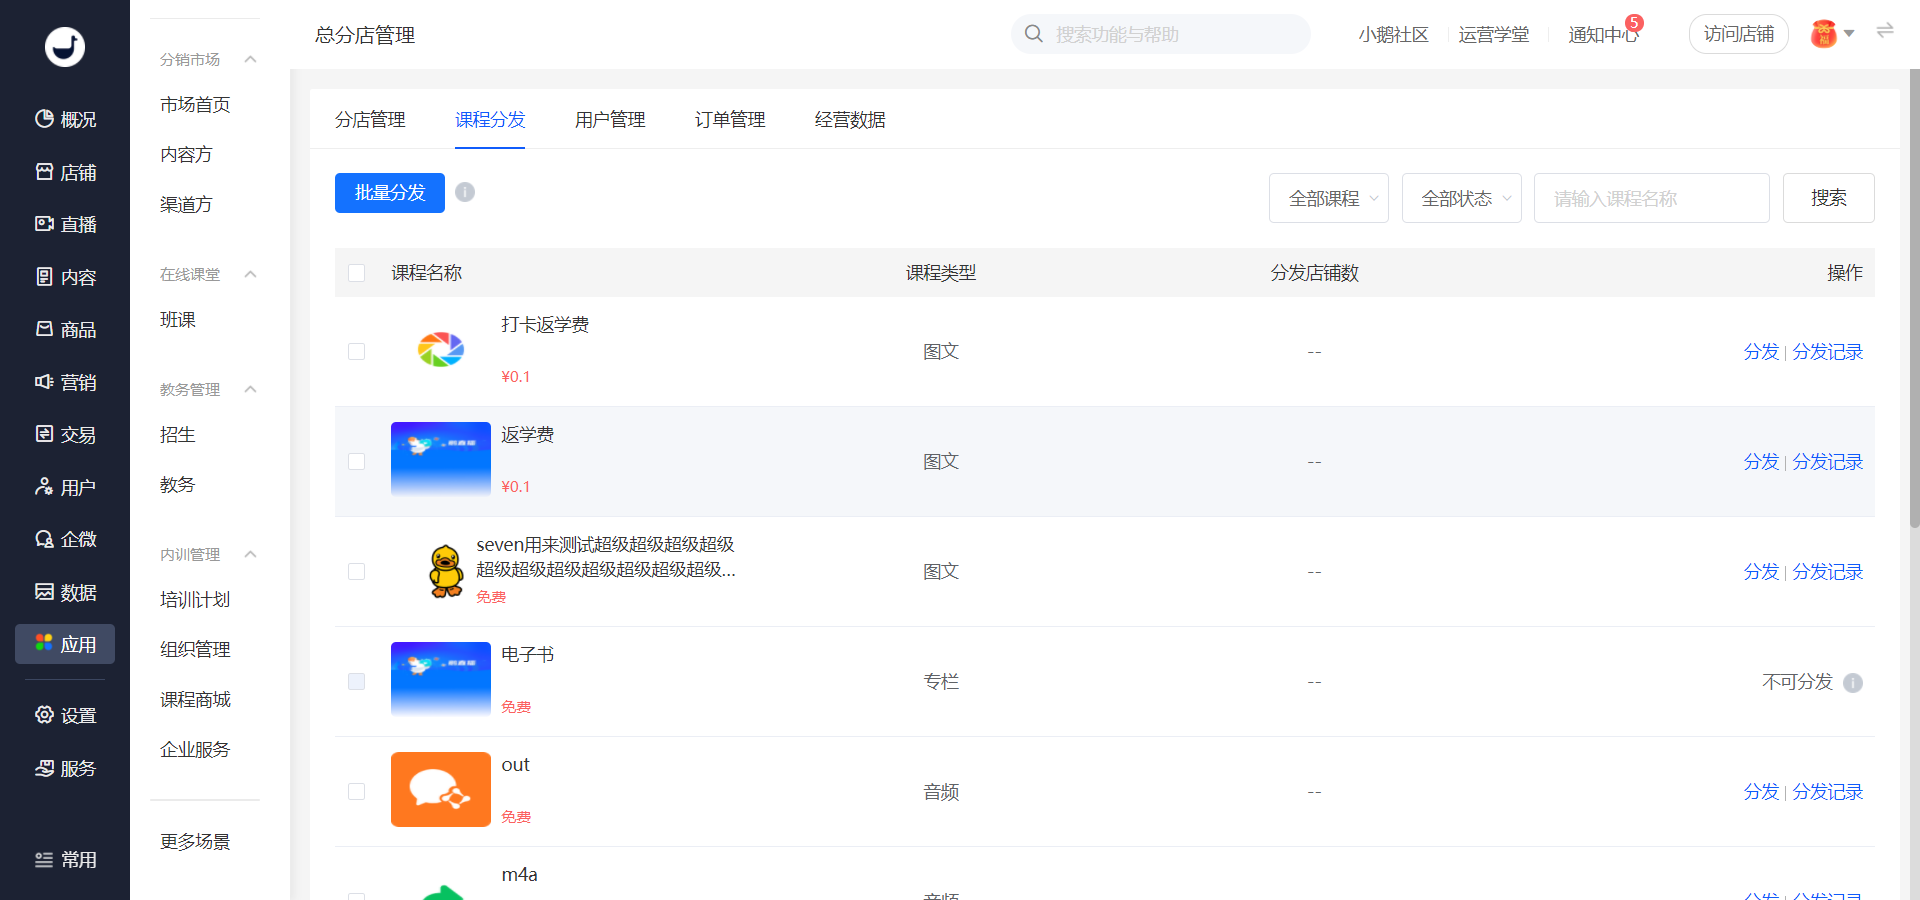
Task: Open the 常用 frequently used menu
Action: 65,860
